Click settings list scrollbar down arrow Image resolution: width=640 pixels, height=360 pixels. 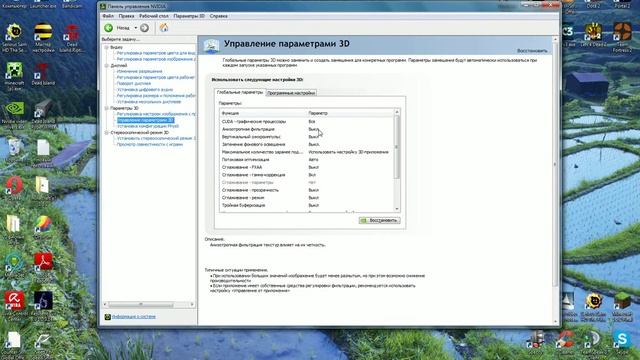[x=397, y=209]
